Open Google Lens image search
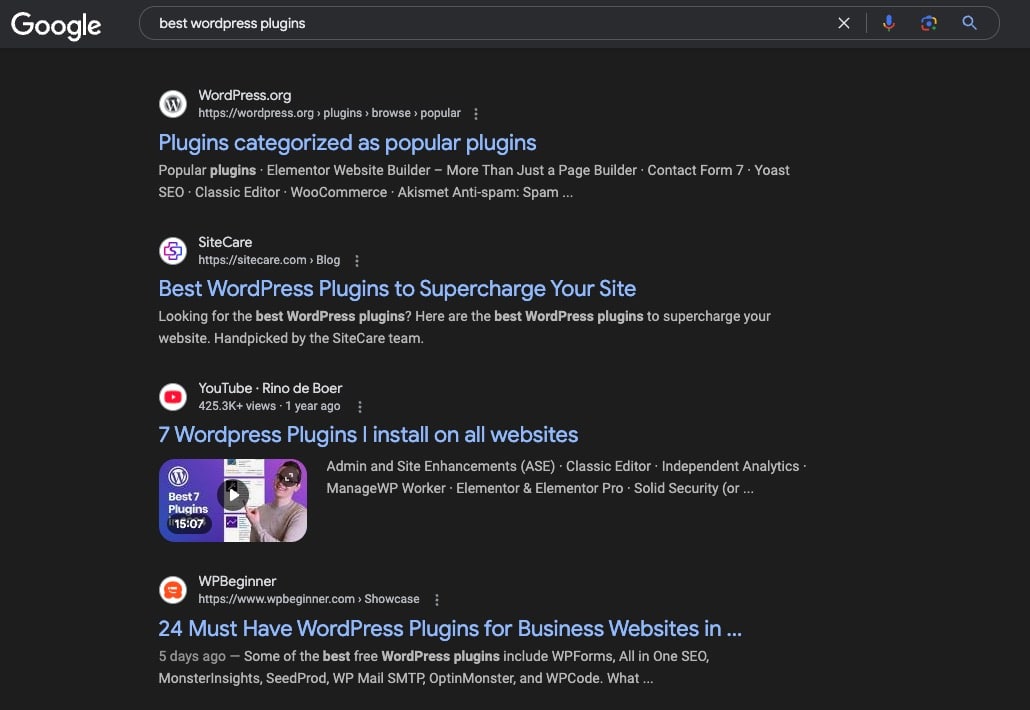Image resolution: width=1030 pixels, height=710 pixels. [929, 23]
